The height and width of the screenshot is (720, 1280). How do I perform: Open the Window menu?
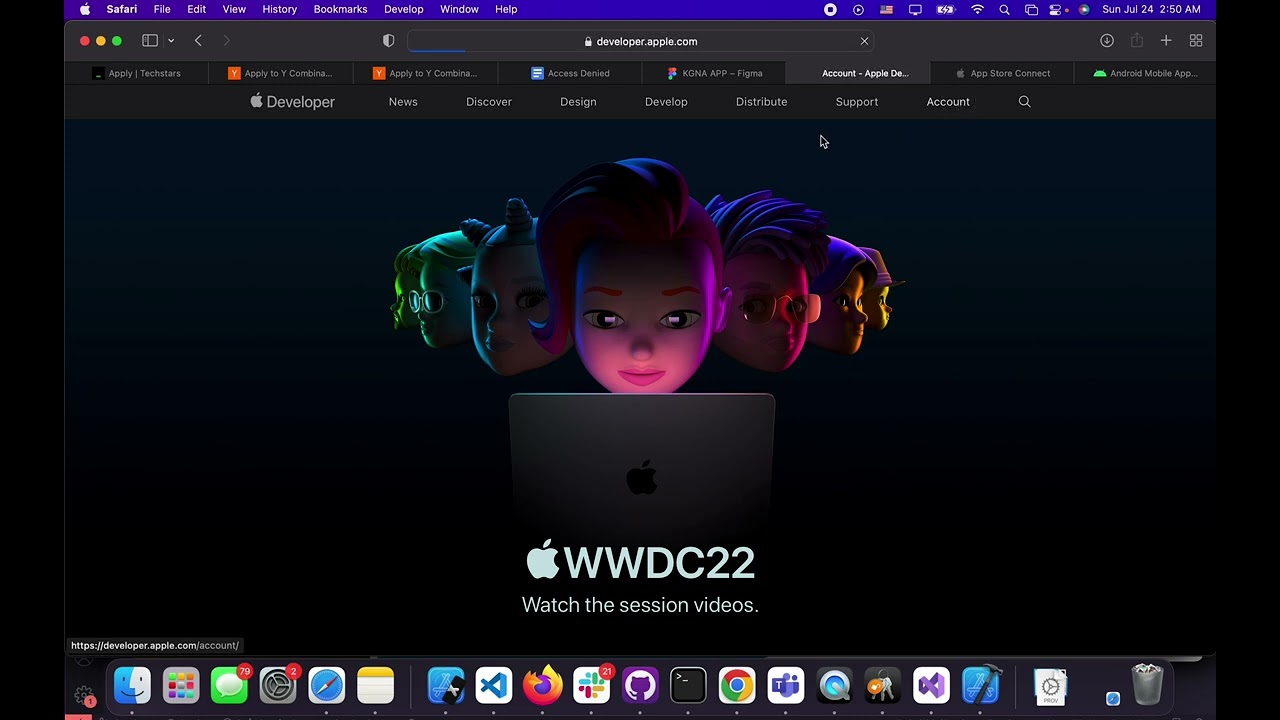459,9
